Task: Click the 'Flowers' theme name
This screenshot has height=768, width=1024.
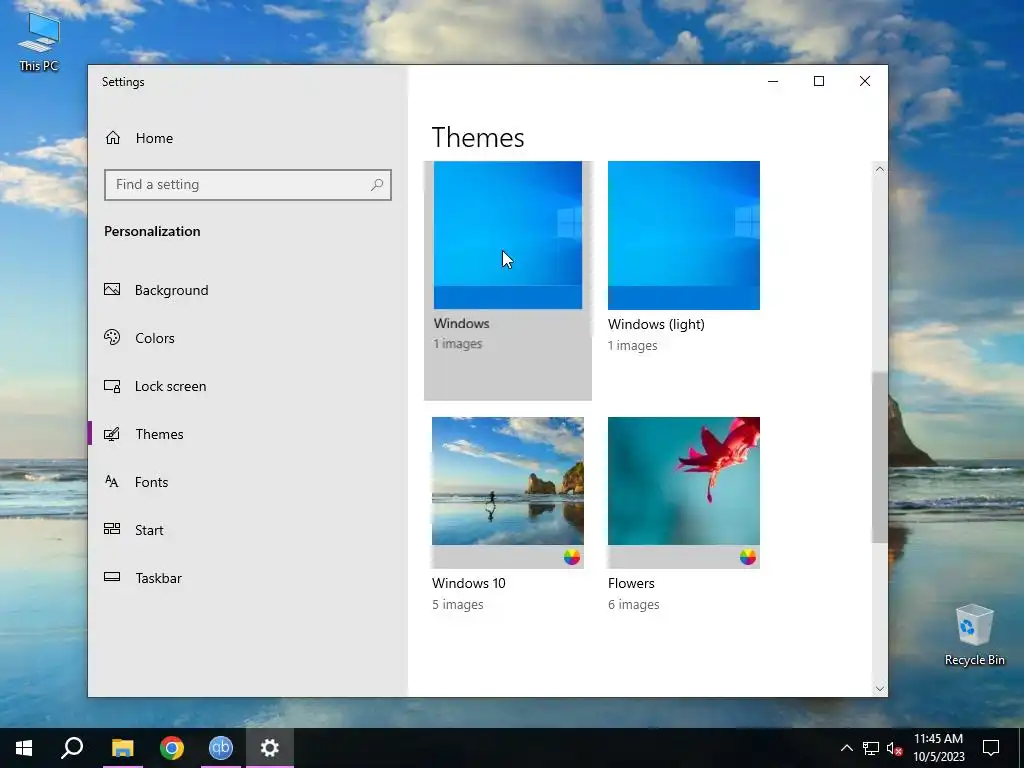Action: pos(631,583)
